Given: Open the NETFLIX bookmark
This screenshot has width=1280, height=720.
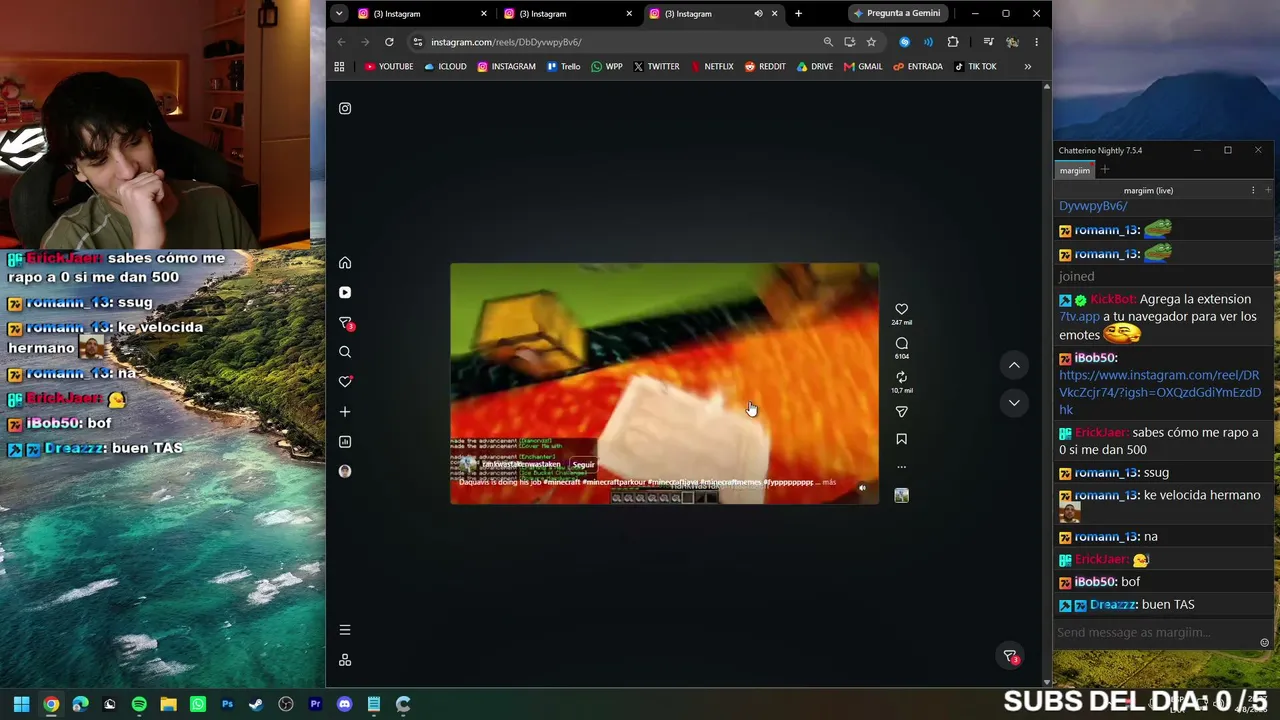Looking at the screenshot, I should tap(712, 67).
